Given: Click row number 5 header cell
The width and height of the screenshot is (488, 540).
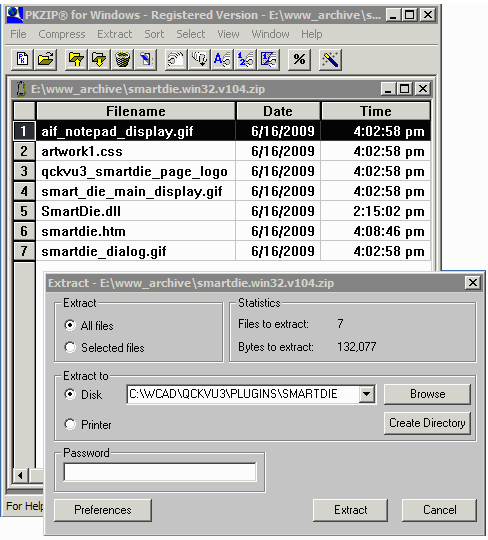Looking at the screenshot, I should click(24, 211).
